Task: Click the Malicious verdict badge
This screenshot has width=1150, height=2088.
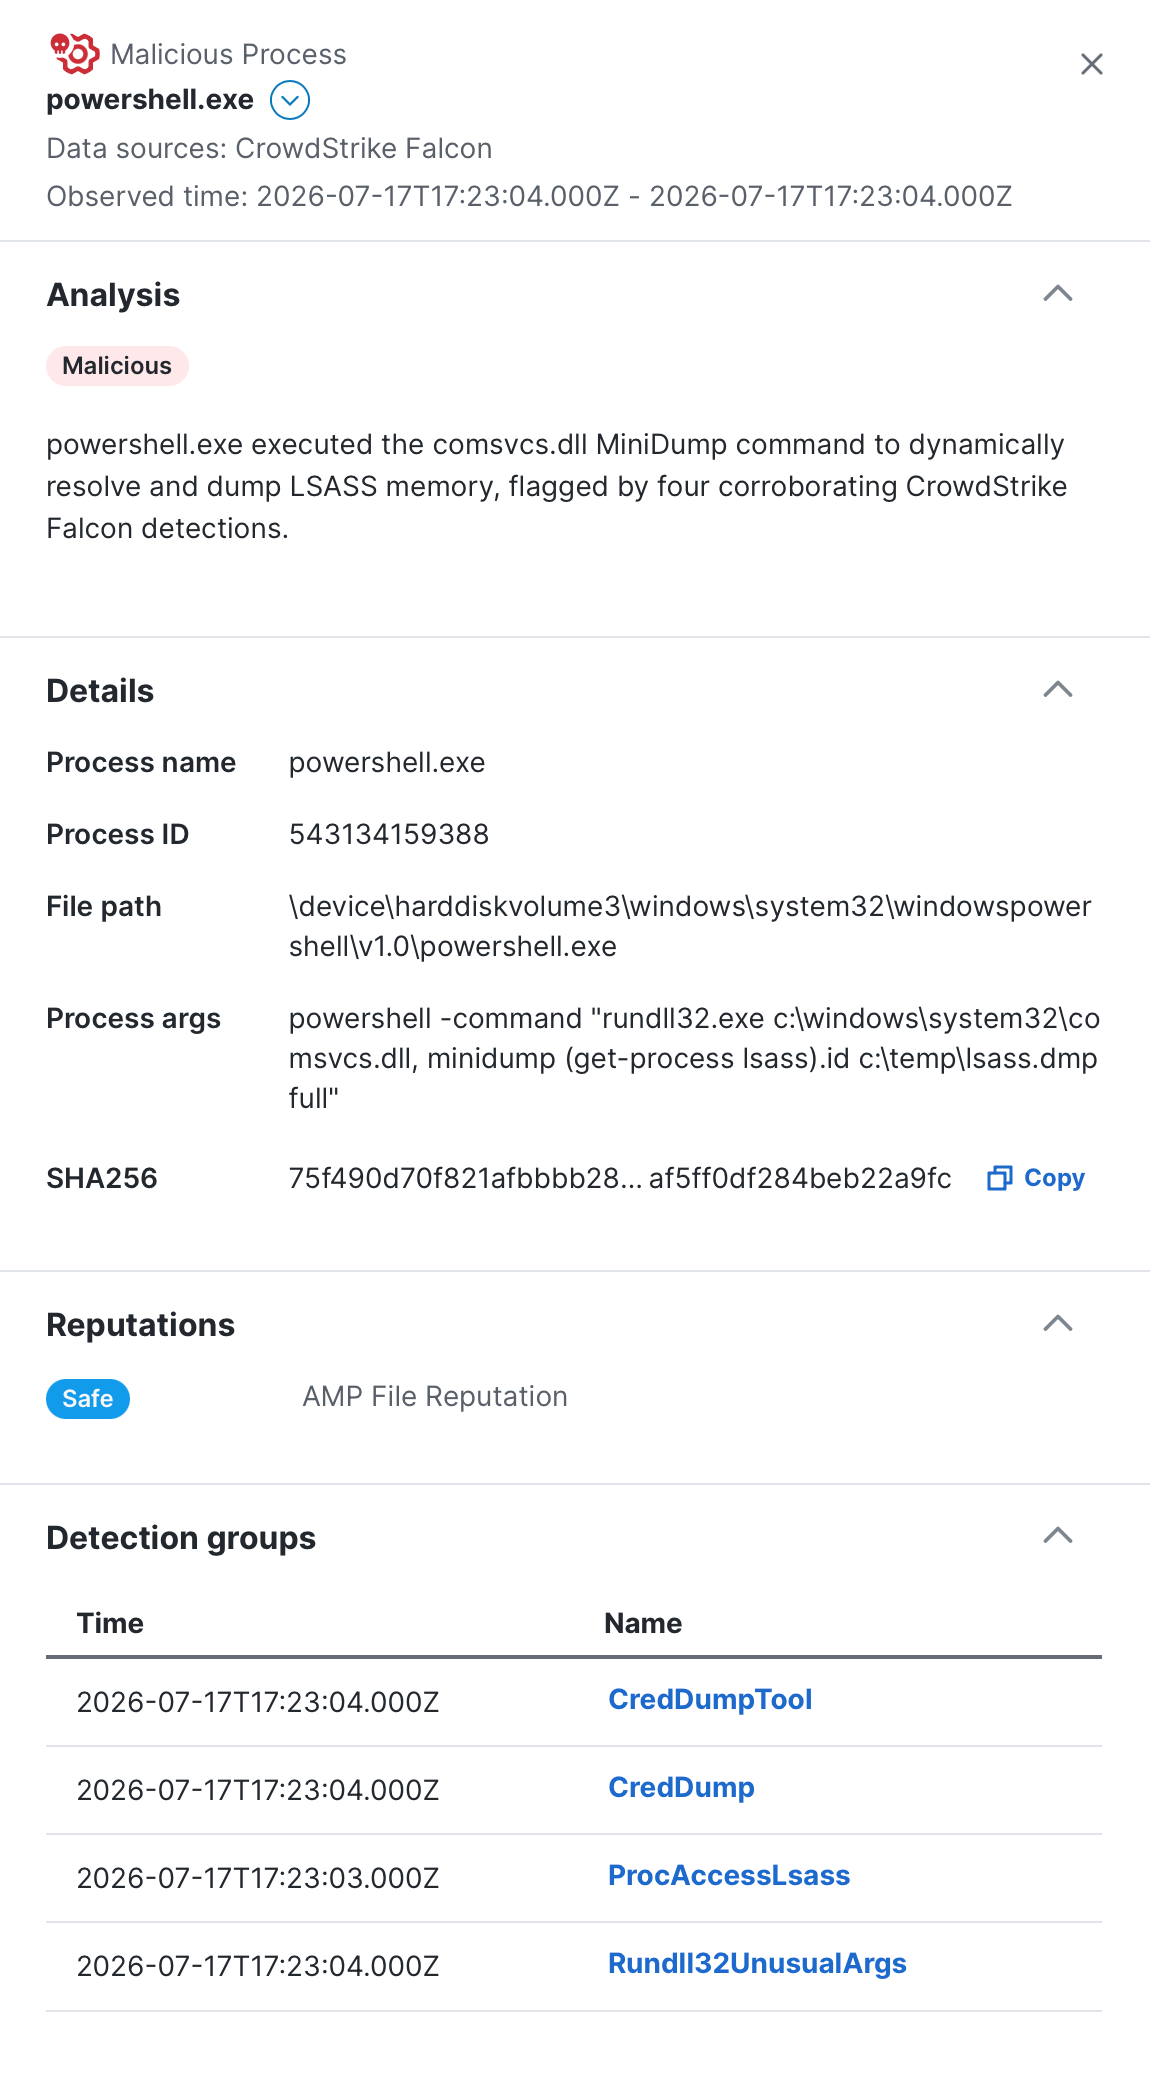Action: (117, 366)
